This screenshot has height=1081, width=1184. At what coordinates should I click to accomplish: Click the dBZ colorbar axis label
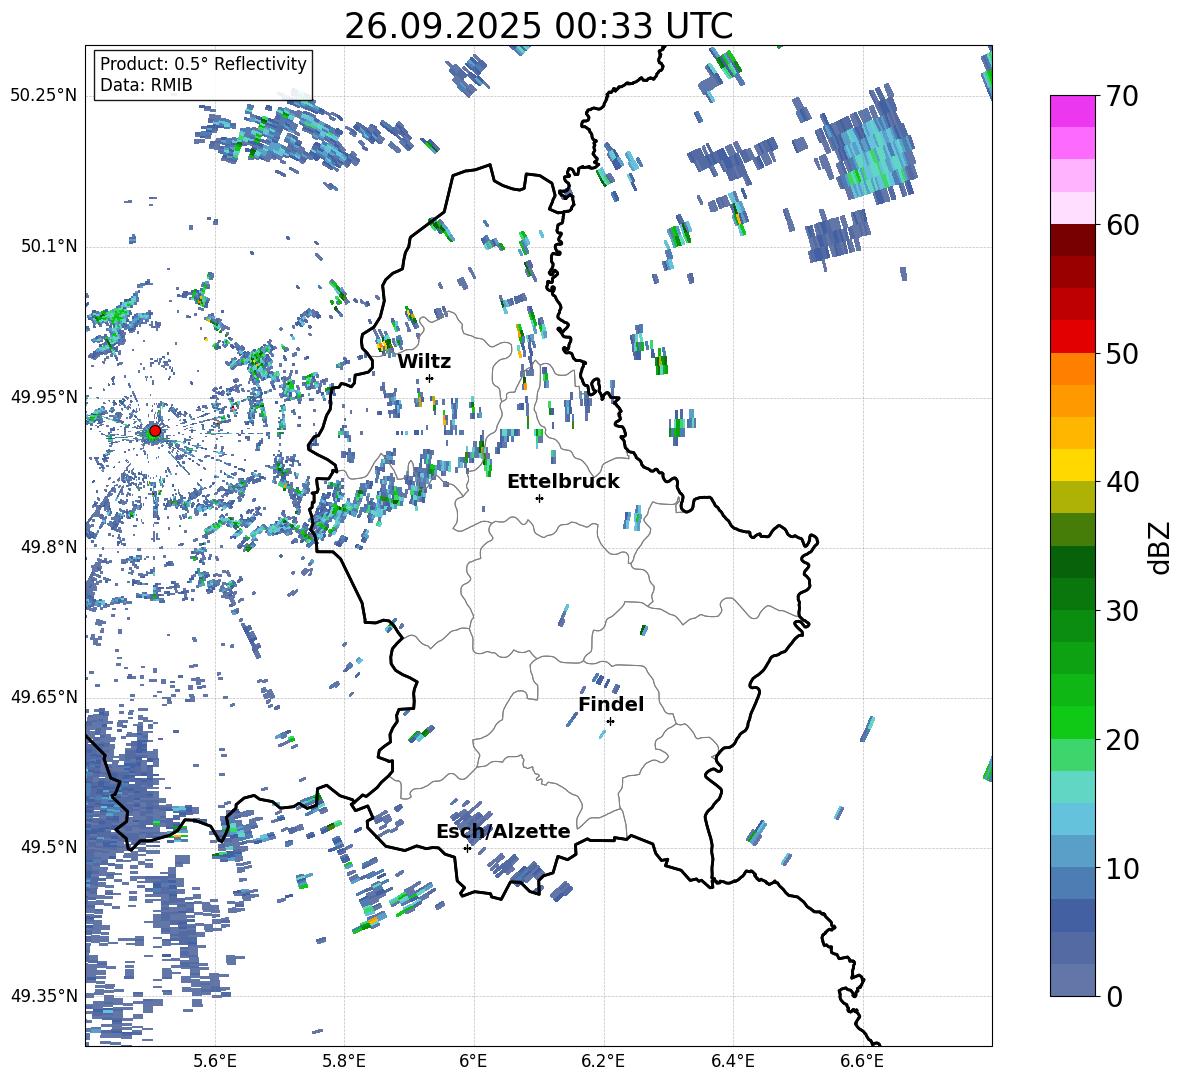[1160, 547]
